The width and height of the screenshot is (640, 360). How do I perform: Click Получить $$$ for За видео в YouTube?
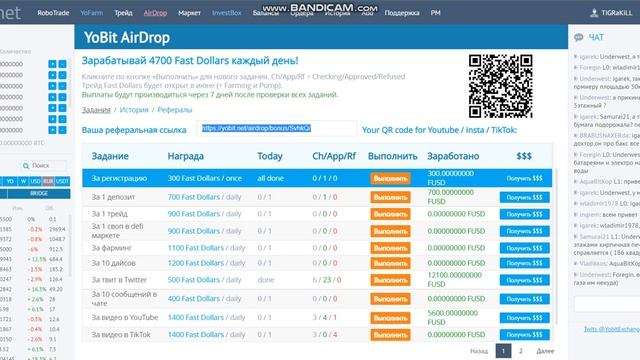pos(524,318)
